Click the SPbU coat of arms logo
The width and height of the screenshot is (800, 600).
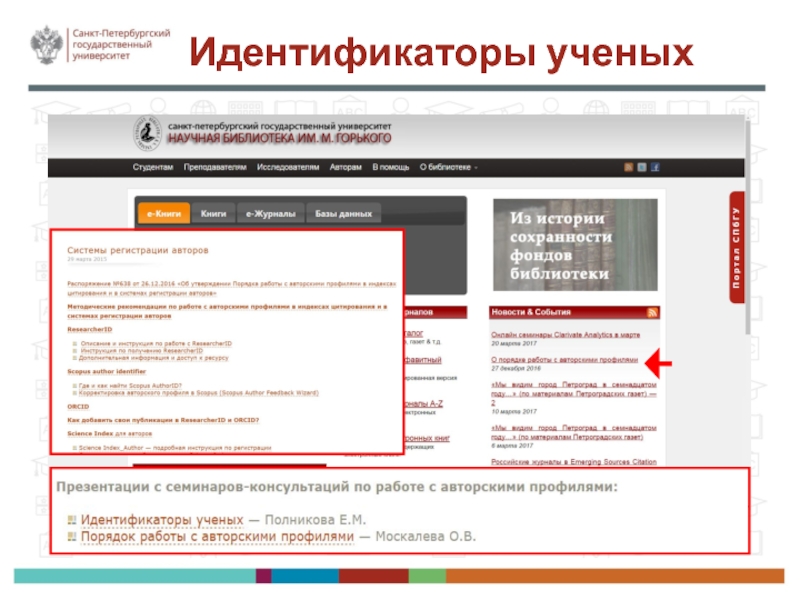point(46,45)
